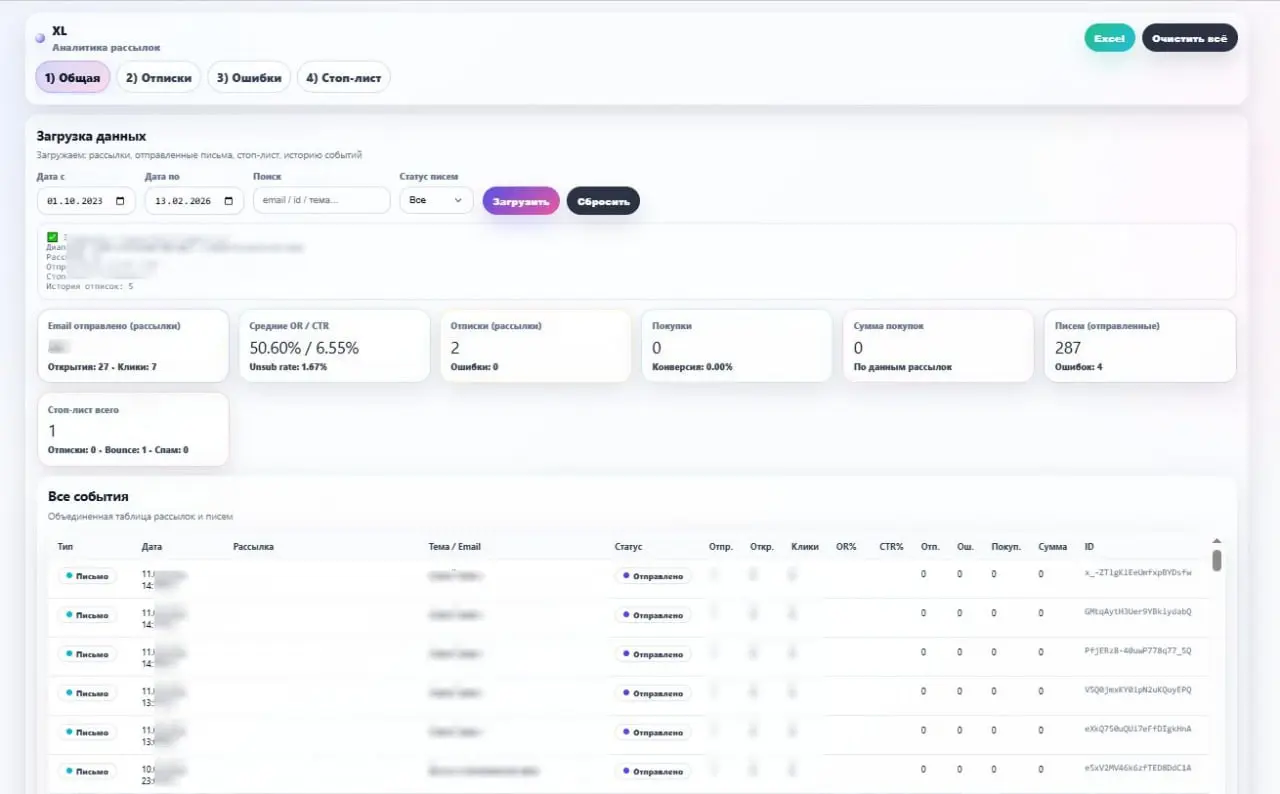The image size is (1280, 794).
Task: Click green checkmark icon in load log
Action: point(52,237)
